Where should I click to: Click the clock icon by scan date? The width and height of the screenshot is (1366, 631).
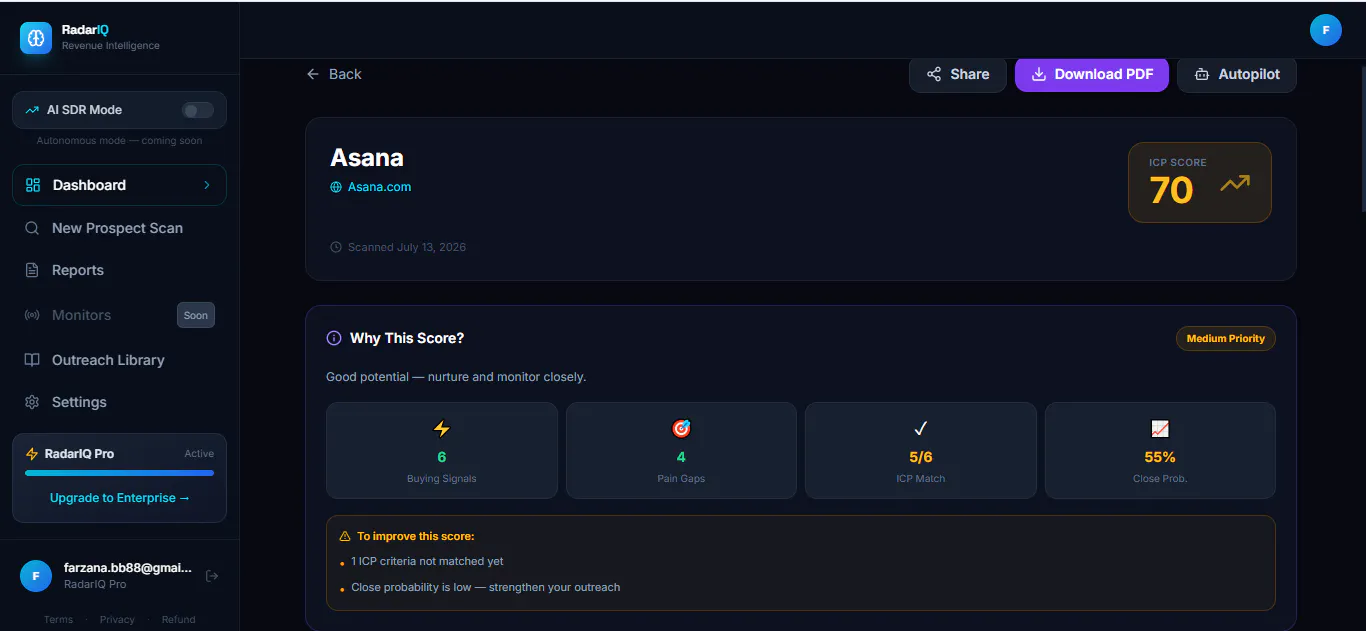[336, 247]
